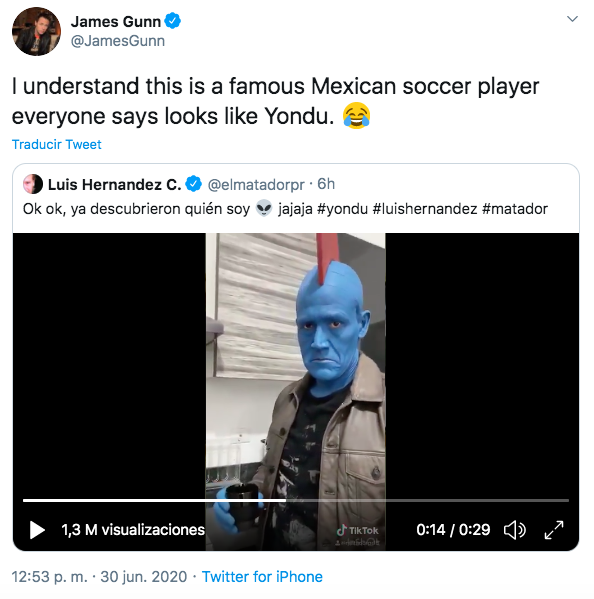Open the @JamesGunn handle link
Image resolution: width=594 pixels, height=599 pixels.
pyautogui.click(x=118, y=41)
